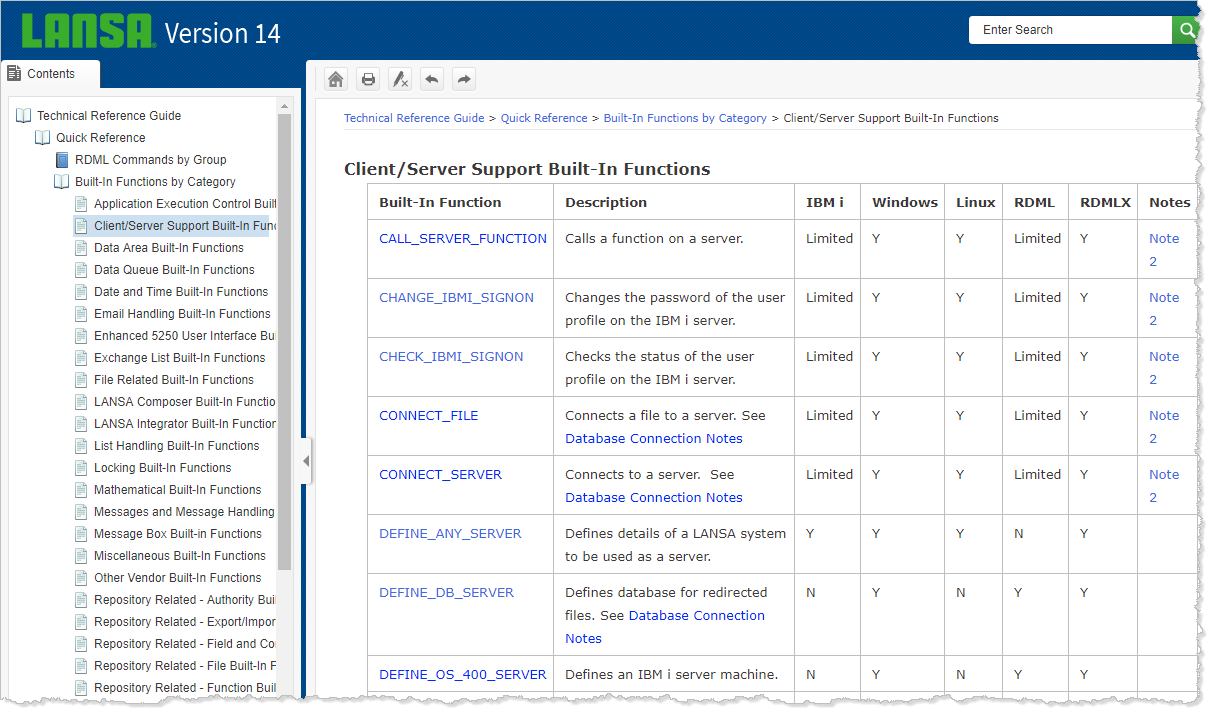Open File Related Built-In Functions topic
Viewport: 1211px width, 712px height.
click(174, 380)
